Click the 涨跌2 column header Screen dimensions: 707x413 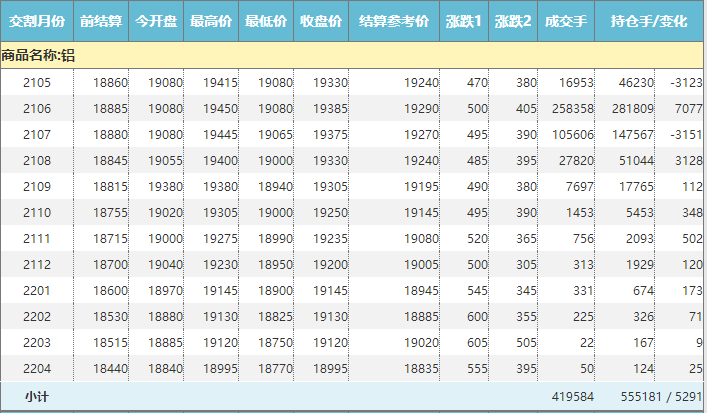[513, 21]
